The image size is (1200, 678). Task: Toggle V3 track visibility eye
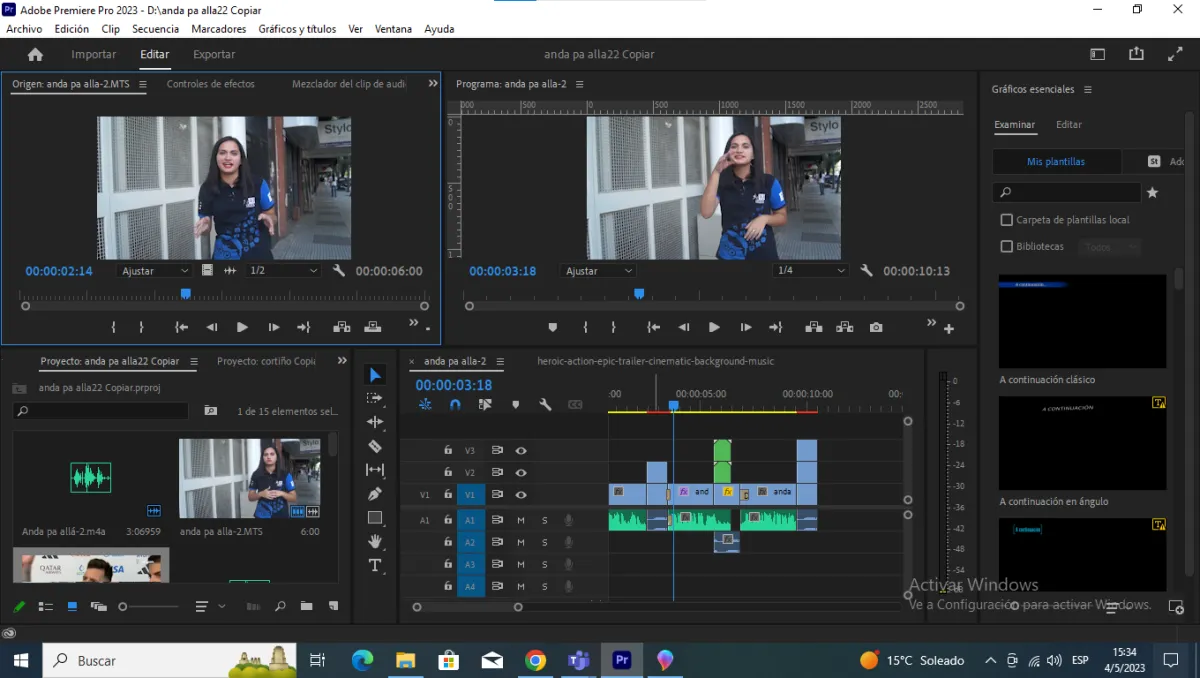tap(521, 451)
